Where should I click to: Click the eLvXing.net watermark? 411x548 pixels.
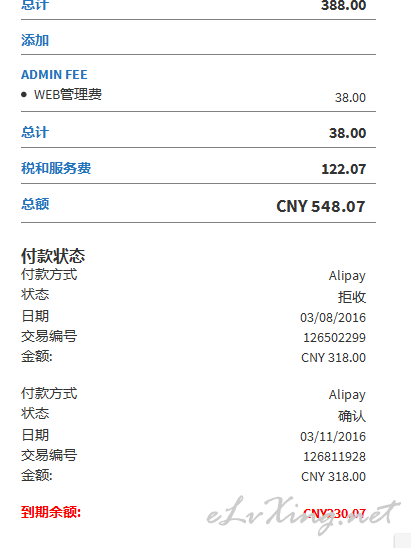pyautogui.click(x=303, y=515)
